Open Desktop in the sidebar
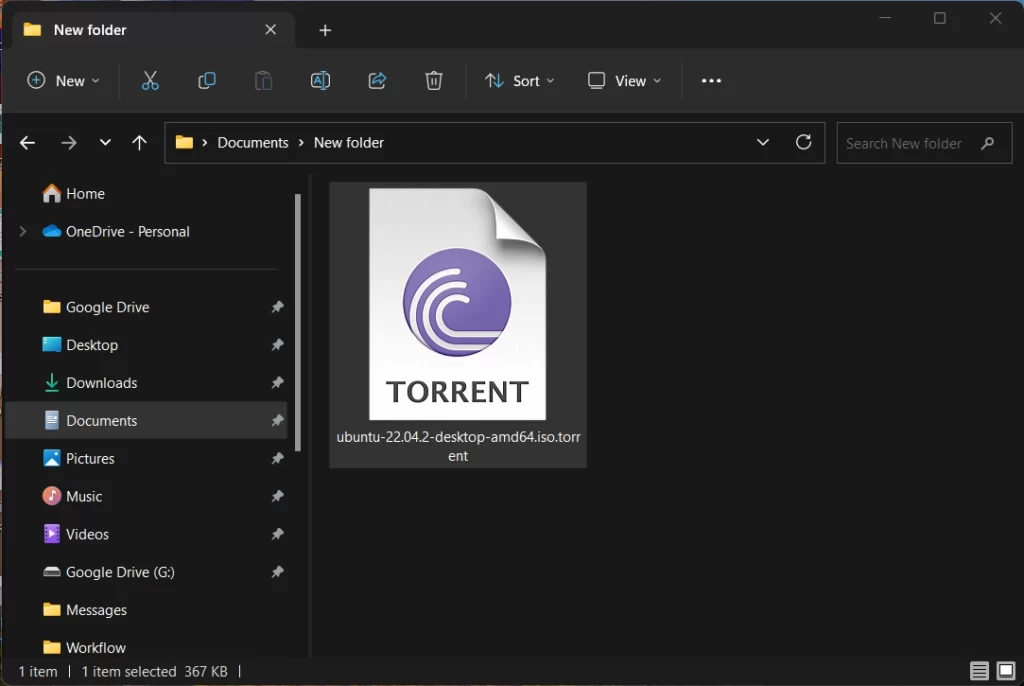Image resolution: width=1024 pixels, height=686 pixels. point(91,345)
